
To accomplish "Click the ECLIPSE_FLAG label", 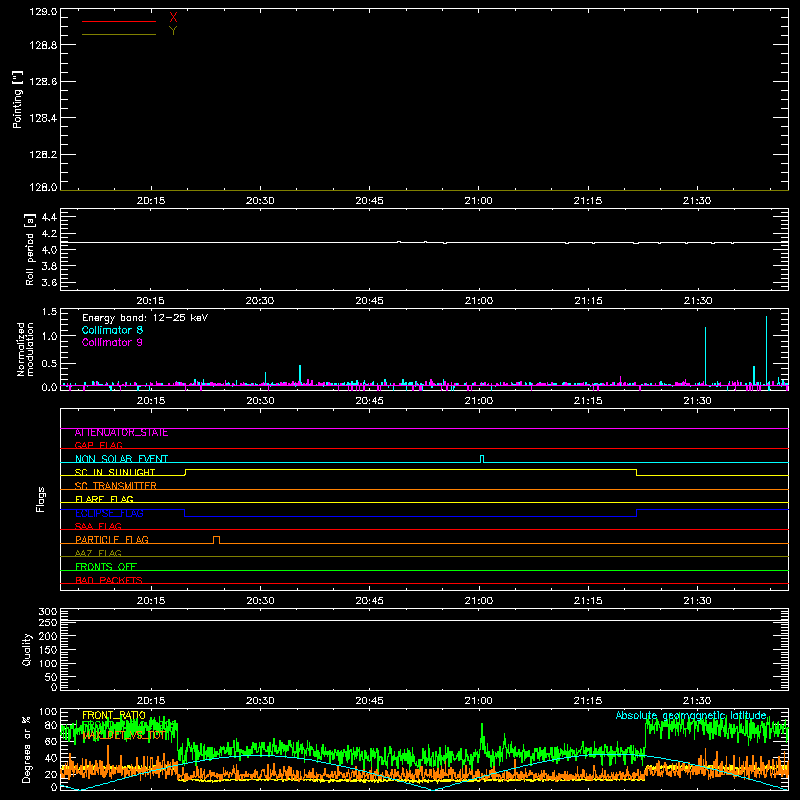I will [x=109, y=513].
